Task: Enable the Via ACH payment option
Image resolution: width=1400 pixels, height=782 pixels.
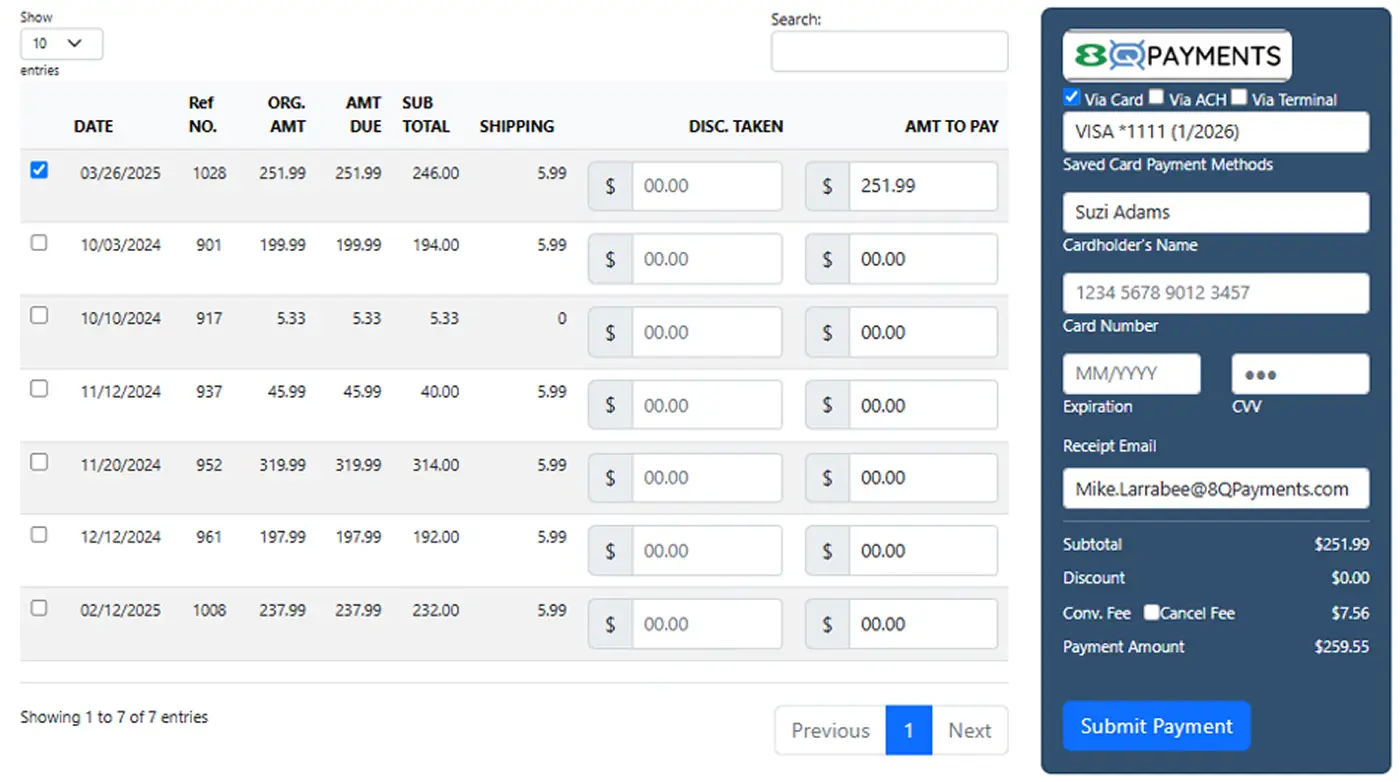Action: tap(1156, 98)
